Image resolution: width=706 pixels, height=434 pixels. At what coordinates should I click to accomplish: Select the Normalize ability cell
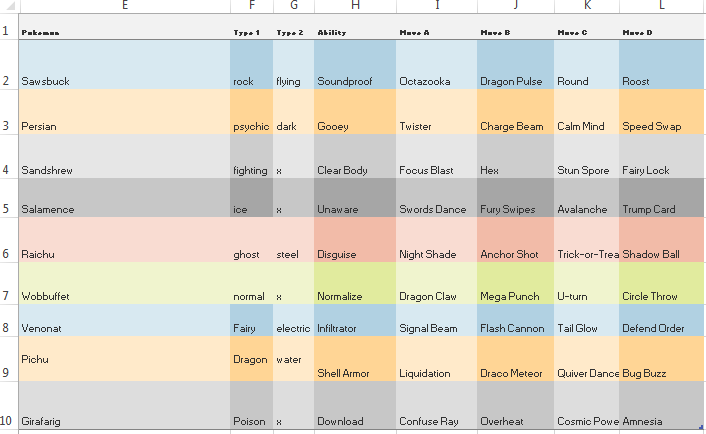pyautogui.click(x=355, y=283)
